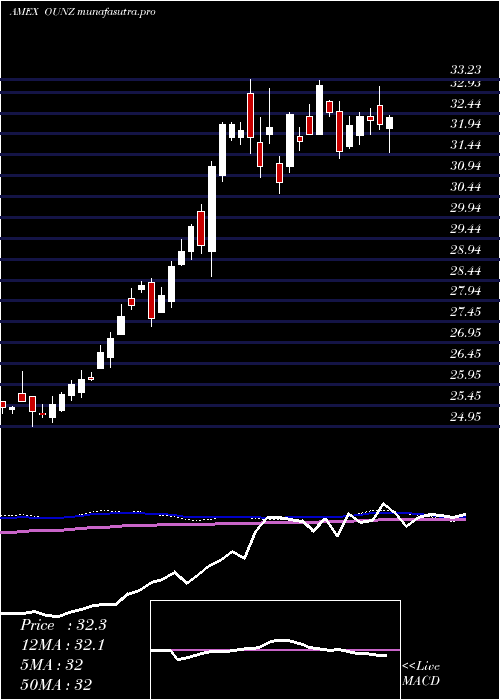Screen dimensions: 500x700
Task: Click the 26.95 price axis label
Action: (466, 333)
